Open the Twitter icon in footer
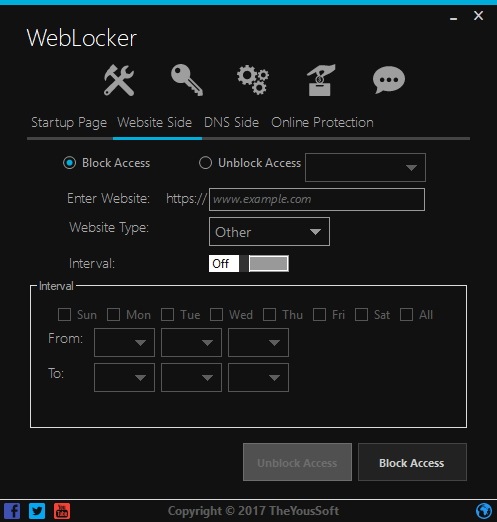The height and width of the screenshot is (522, 497). (37, 511)
